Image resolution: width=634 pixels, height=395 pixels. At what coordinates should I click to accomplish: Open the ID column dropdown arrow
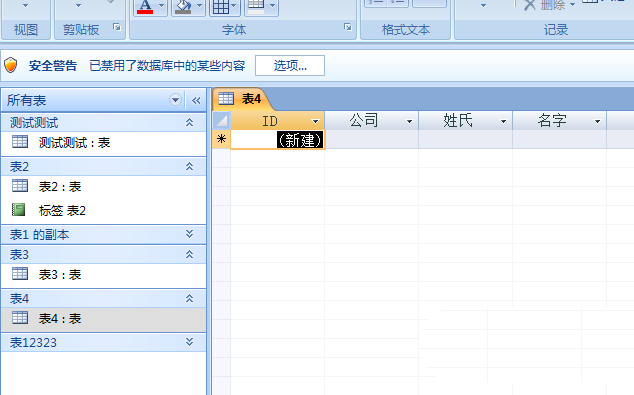click(315, 121)
